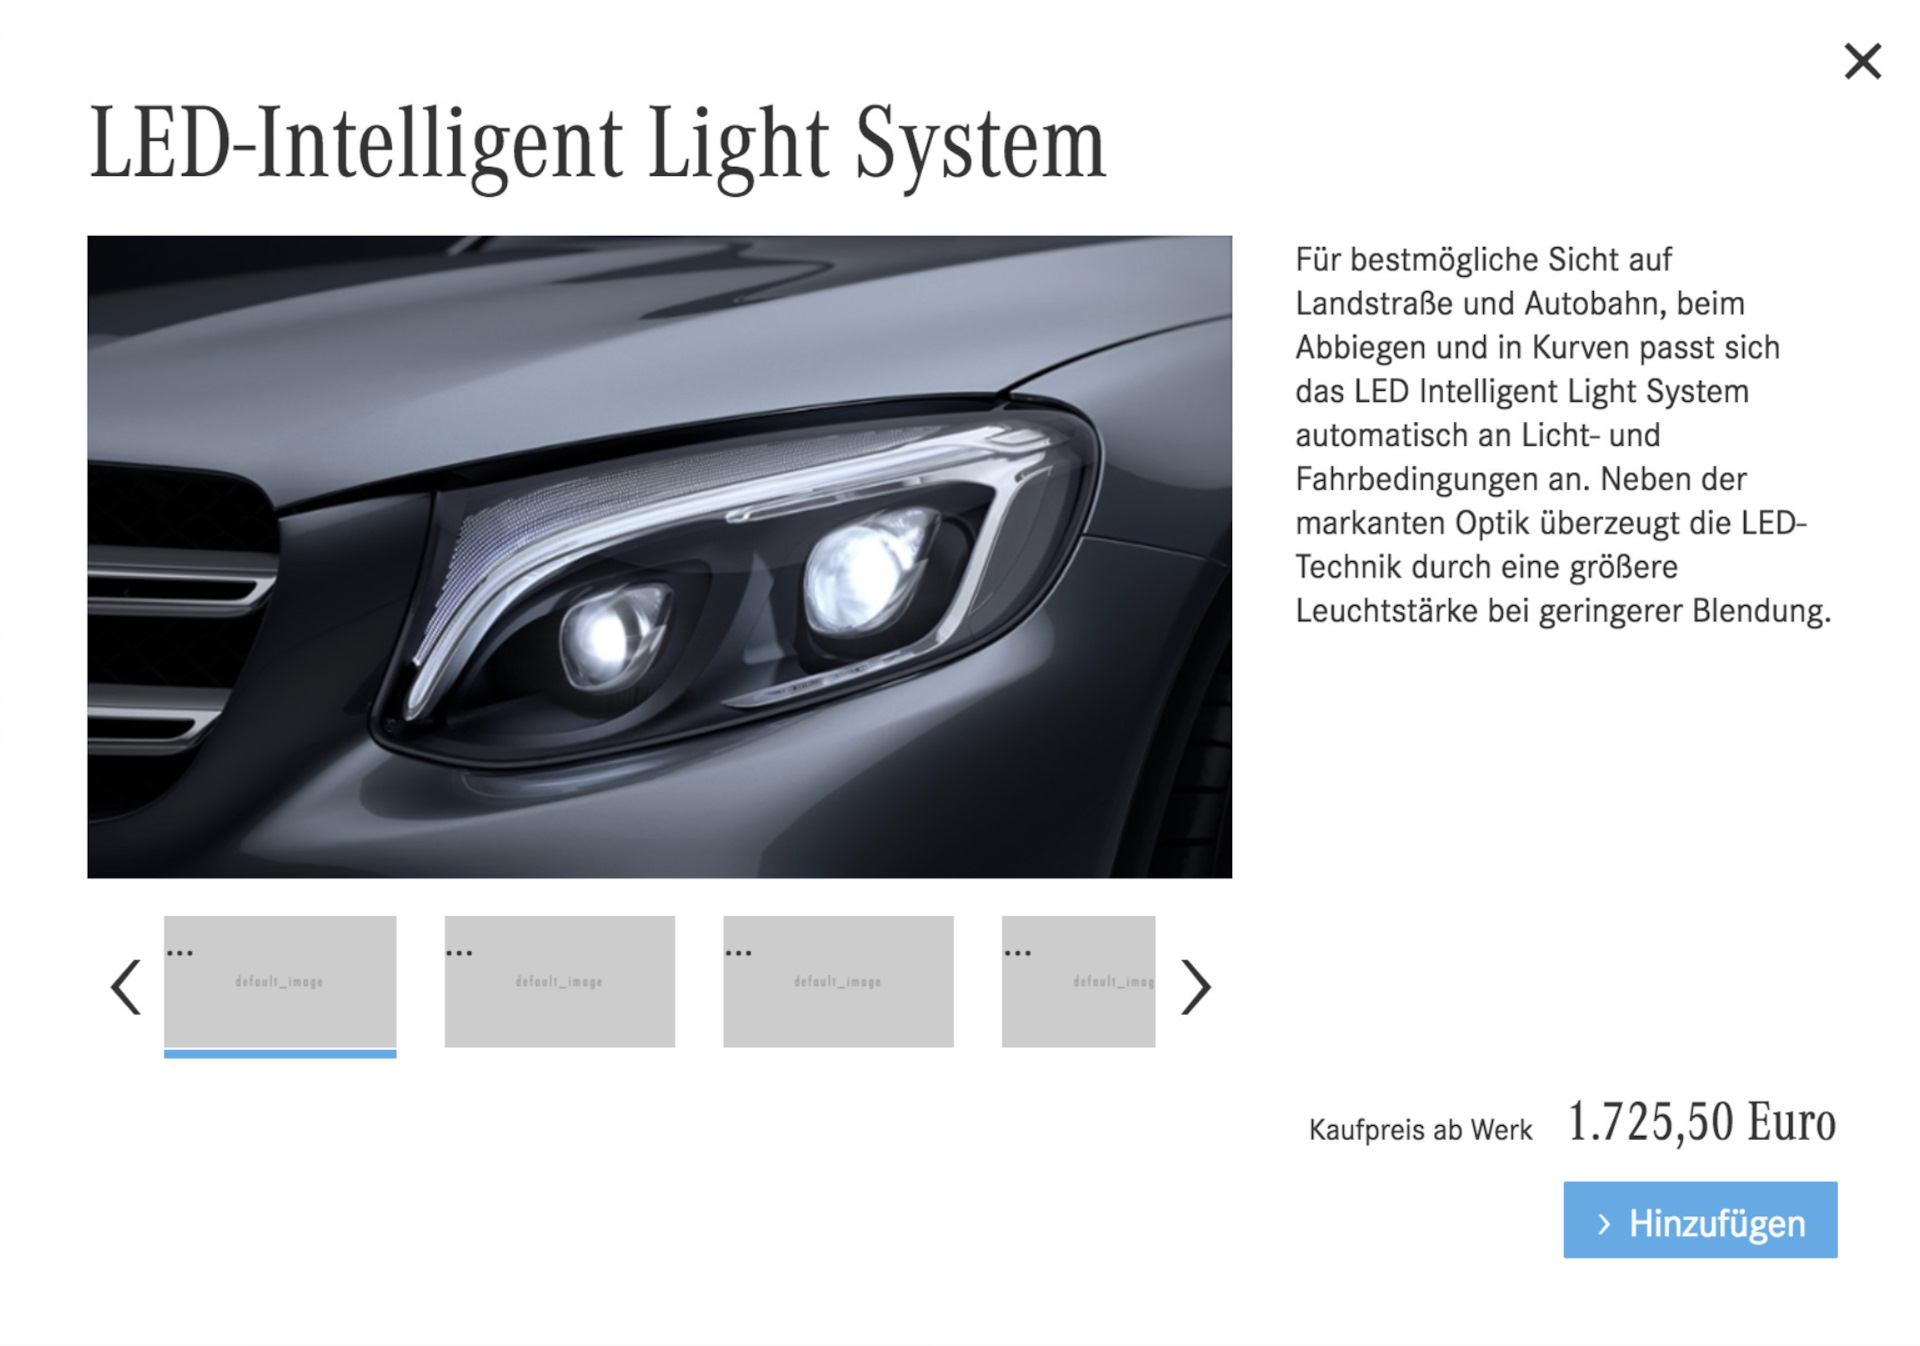Screen dimensions: 1920x1346
Task: Click the LED-Intelligent Light System heading
Action: click(598, 145)
